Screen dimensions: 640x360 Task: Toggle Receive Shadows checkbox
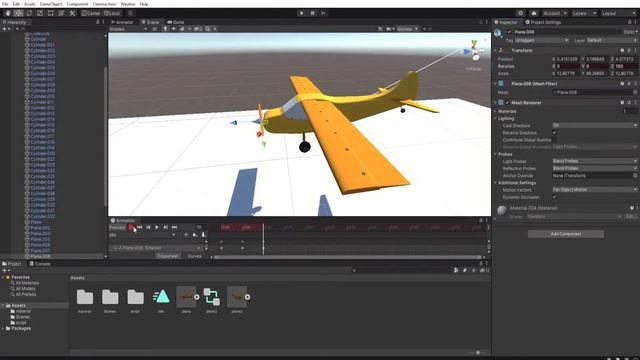tap(554, 133)
